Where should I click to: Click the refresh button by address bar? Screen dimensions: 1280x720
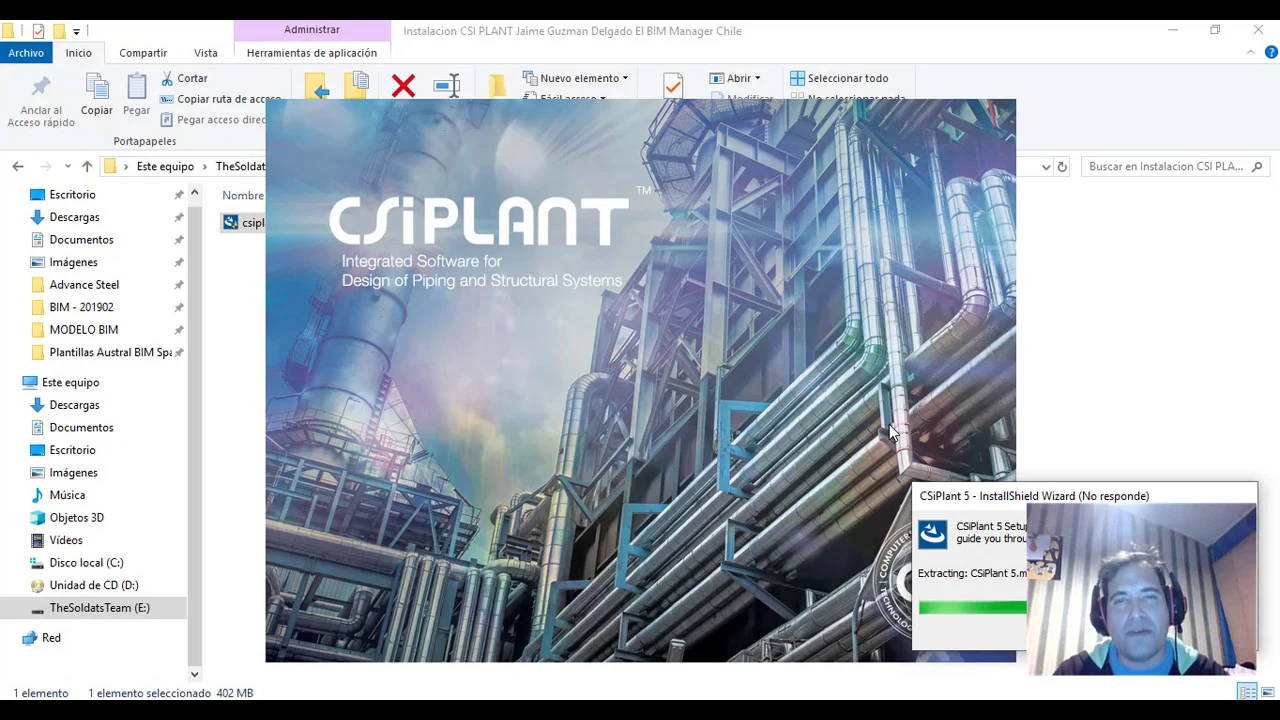tap(1062, 167)
